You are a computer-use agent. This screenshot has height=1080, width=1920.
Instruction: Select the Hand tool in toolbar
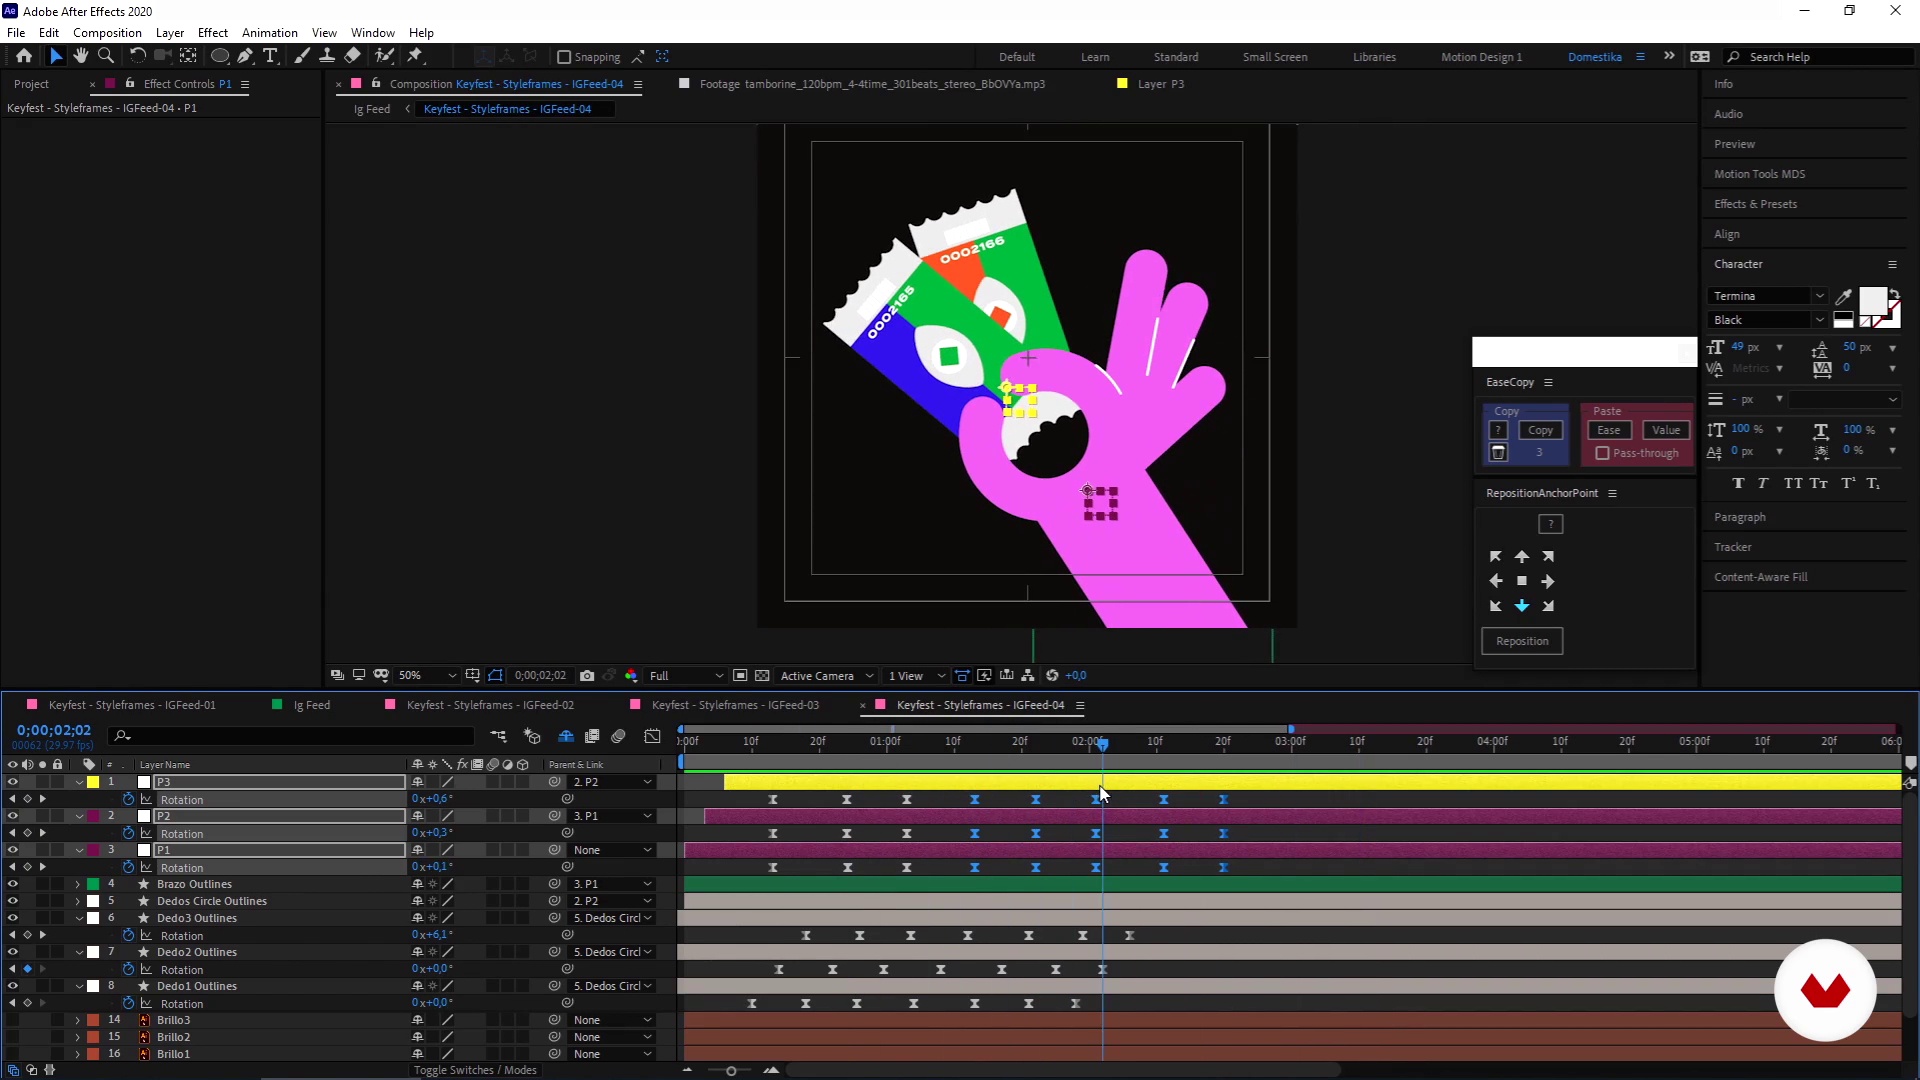point(81,56)
